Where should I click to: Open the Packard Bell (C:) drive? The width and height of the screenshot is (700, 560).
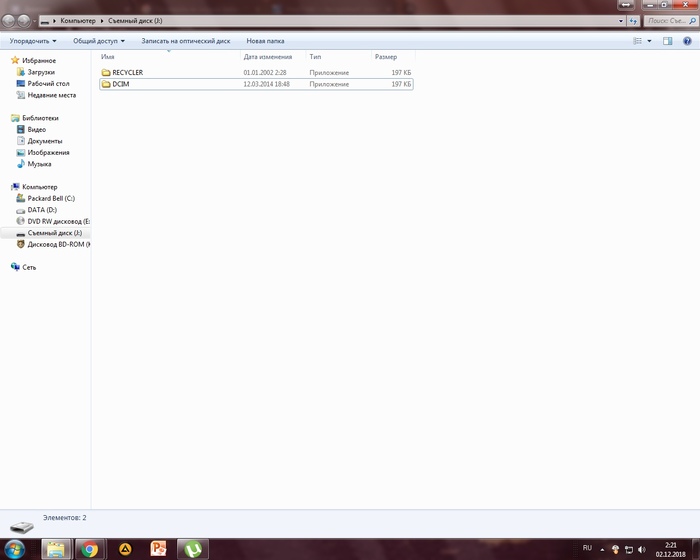point(51,198)
